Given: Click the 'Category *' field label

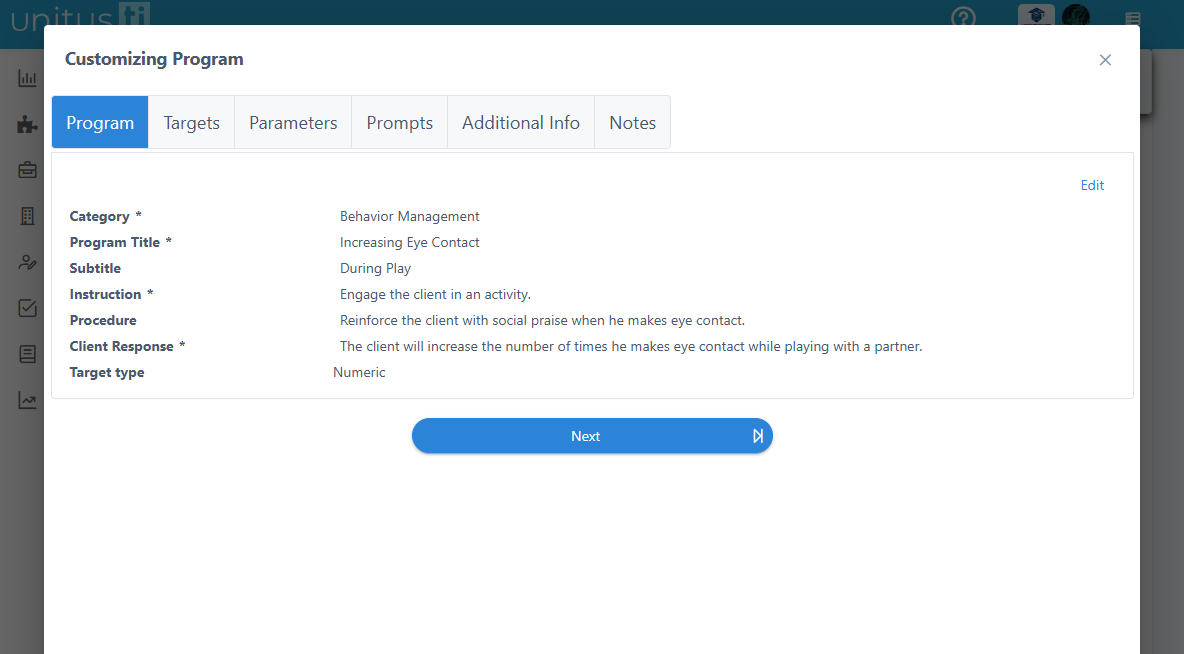Looking at the screenshot, I should [106, 216].
